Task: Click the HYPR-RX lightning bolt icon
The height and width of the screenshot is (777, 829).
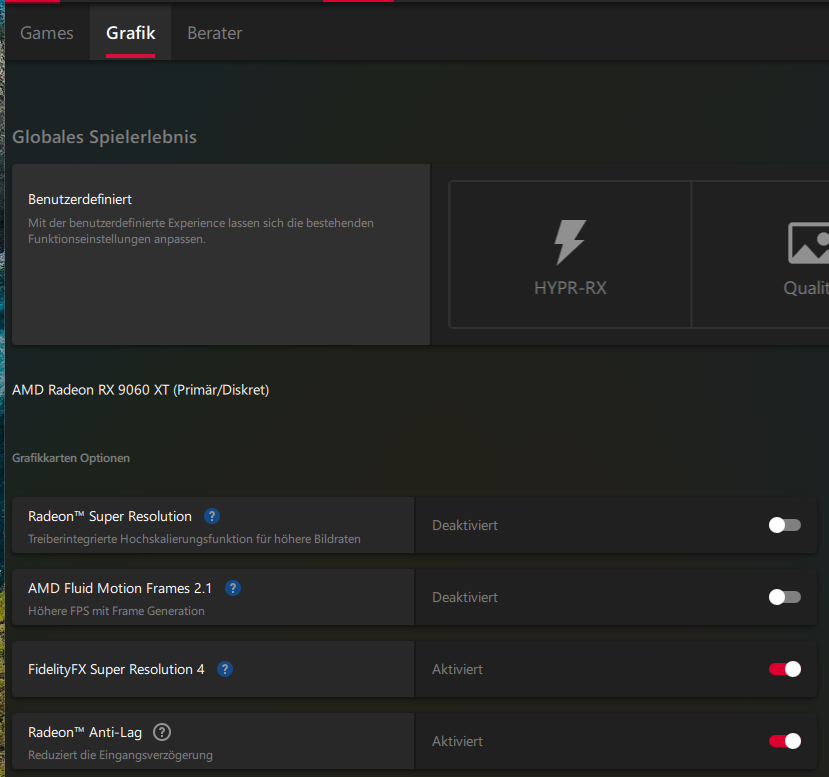Action: point(570,242)
